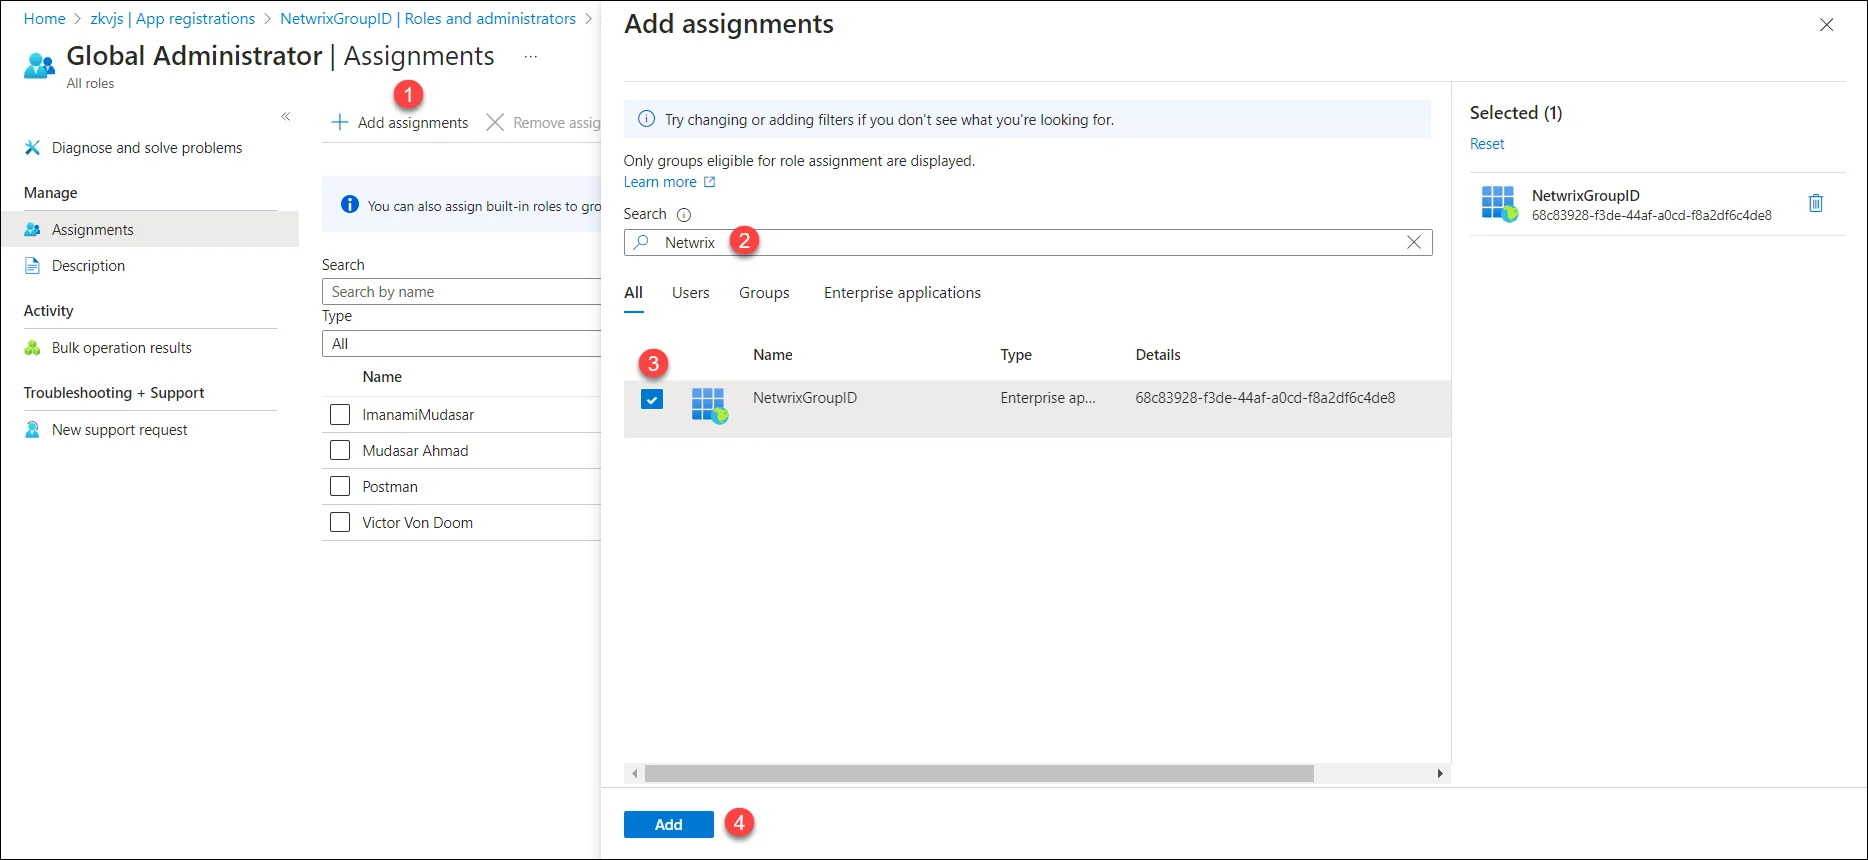Click the Enterprise ap... type cell
1868x860 pixels.
coord(1048,398)
